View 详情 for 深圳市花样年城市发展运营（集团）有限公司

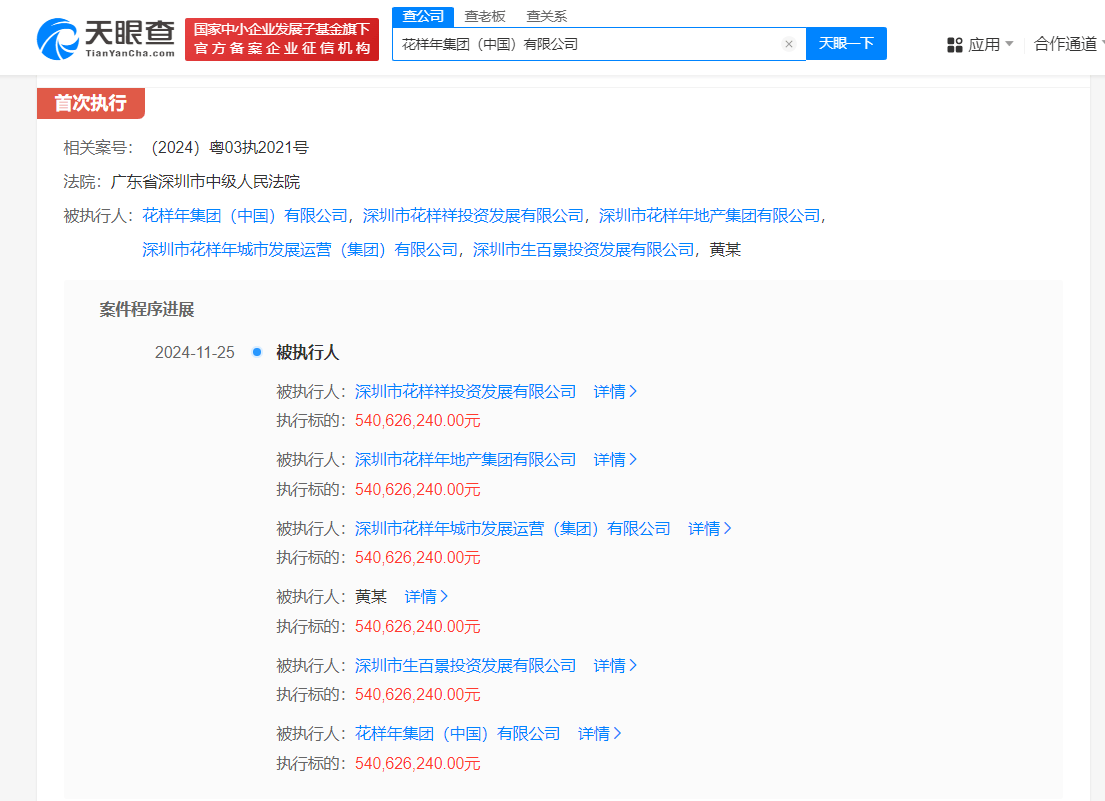[x=710, y=529]
